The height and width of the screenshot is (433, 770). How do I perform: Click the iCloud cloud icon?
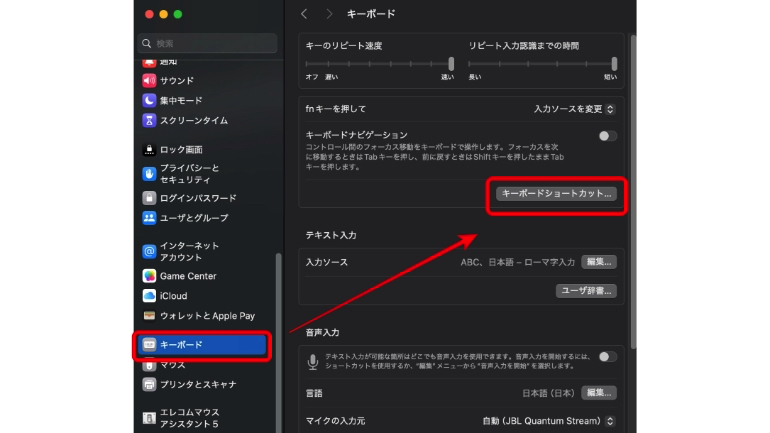[x=149, y=296]
